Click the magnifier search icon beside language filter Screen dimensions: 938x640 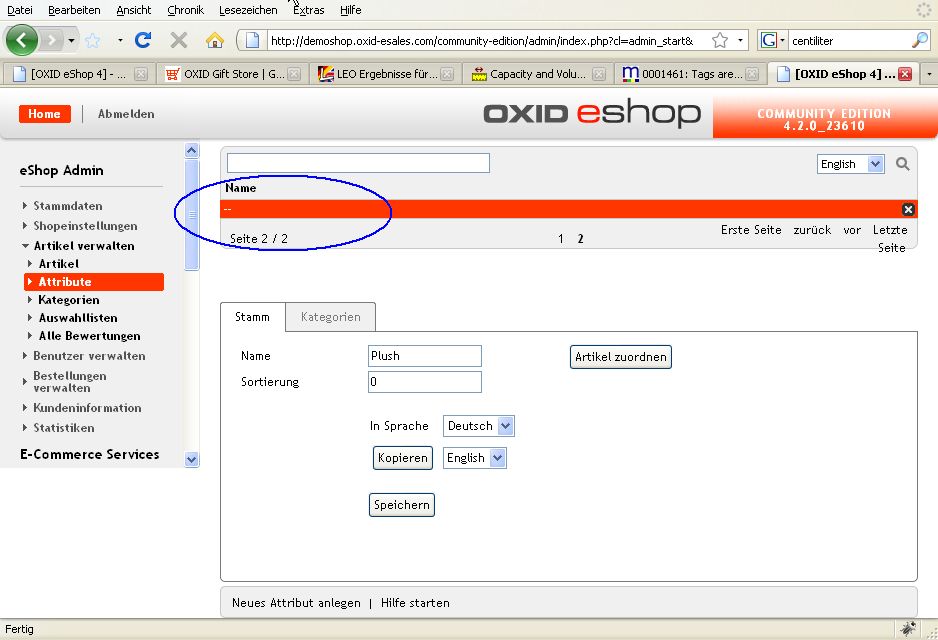[x=903, y=164]
